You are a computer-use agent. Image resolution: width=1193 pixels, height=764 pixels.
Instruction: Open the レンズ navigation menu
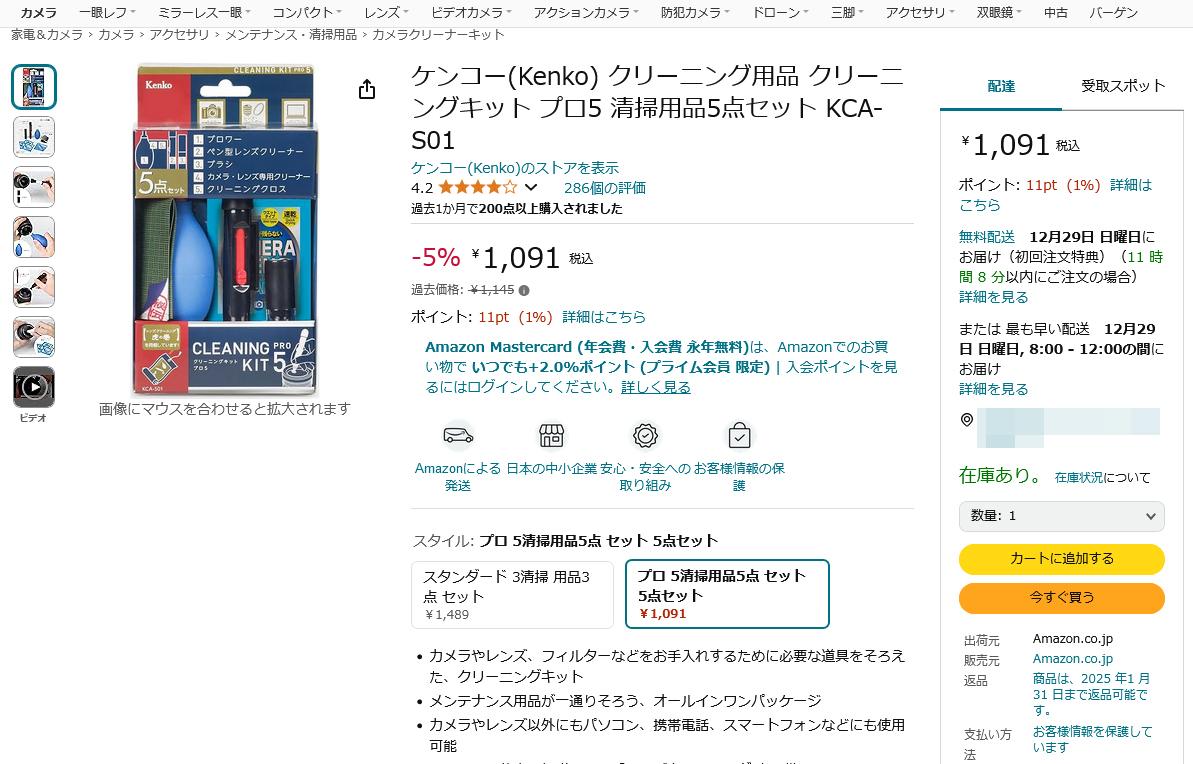pos(385,12)
